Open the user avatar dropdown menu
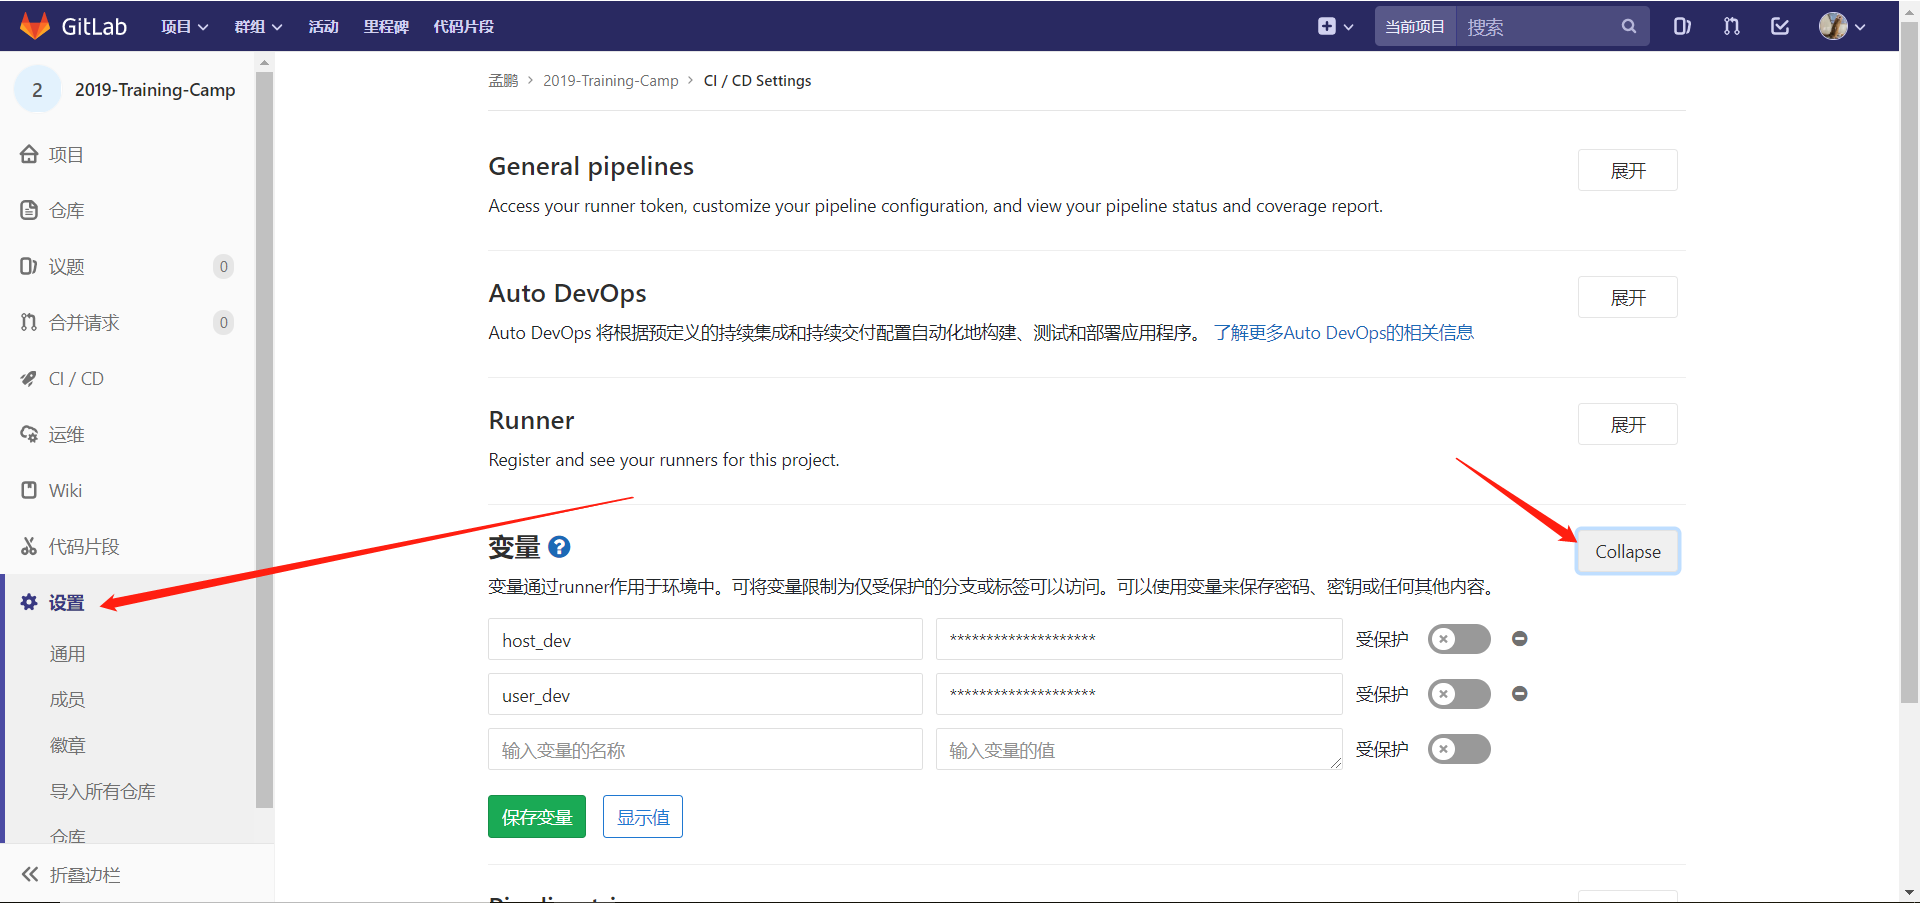This screenshot has height=903, width=1920. [1840, 26]
